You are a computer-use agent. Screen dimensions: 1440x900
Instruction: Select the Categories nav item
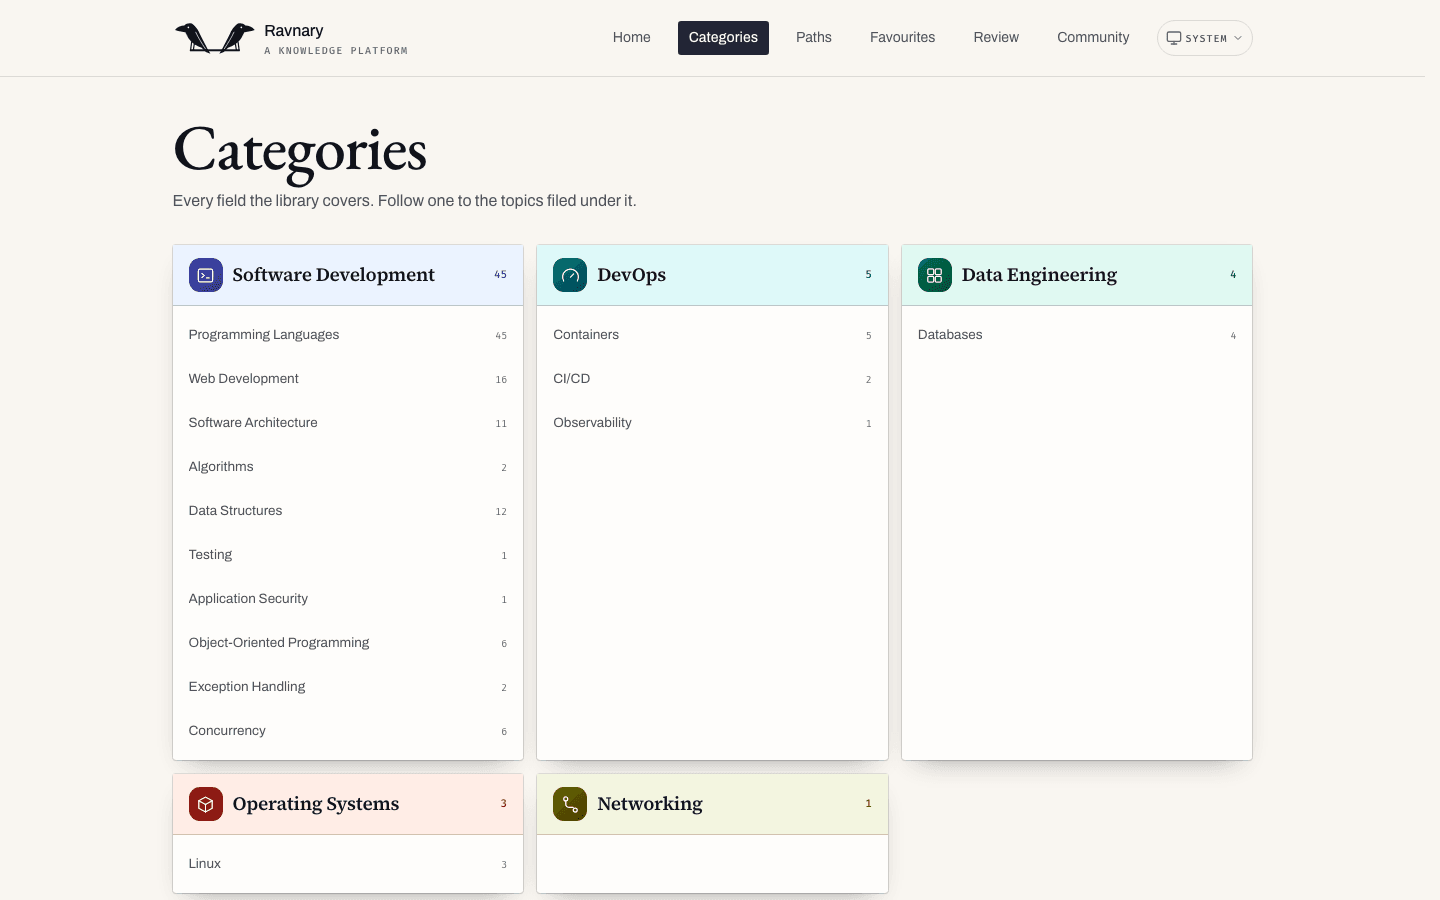coord(723,38)
